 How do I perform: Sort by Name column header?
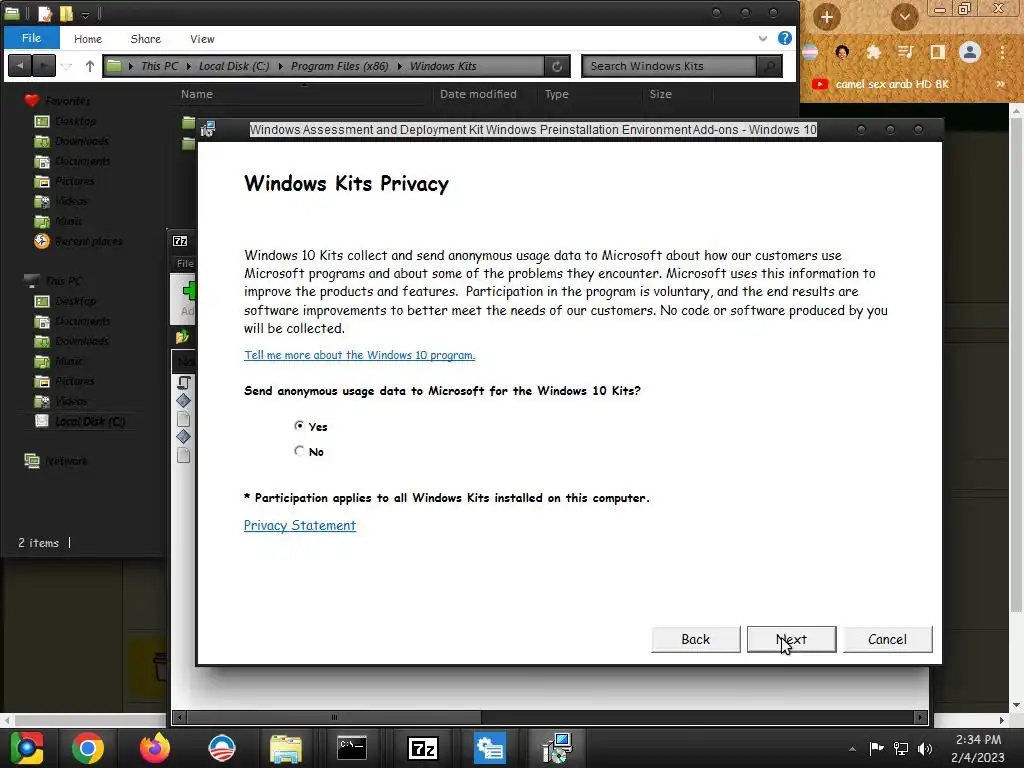point(197,94)
